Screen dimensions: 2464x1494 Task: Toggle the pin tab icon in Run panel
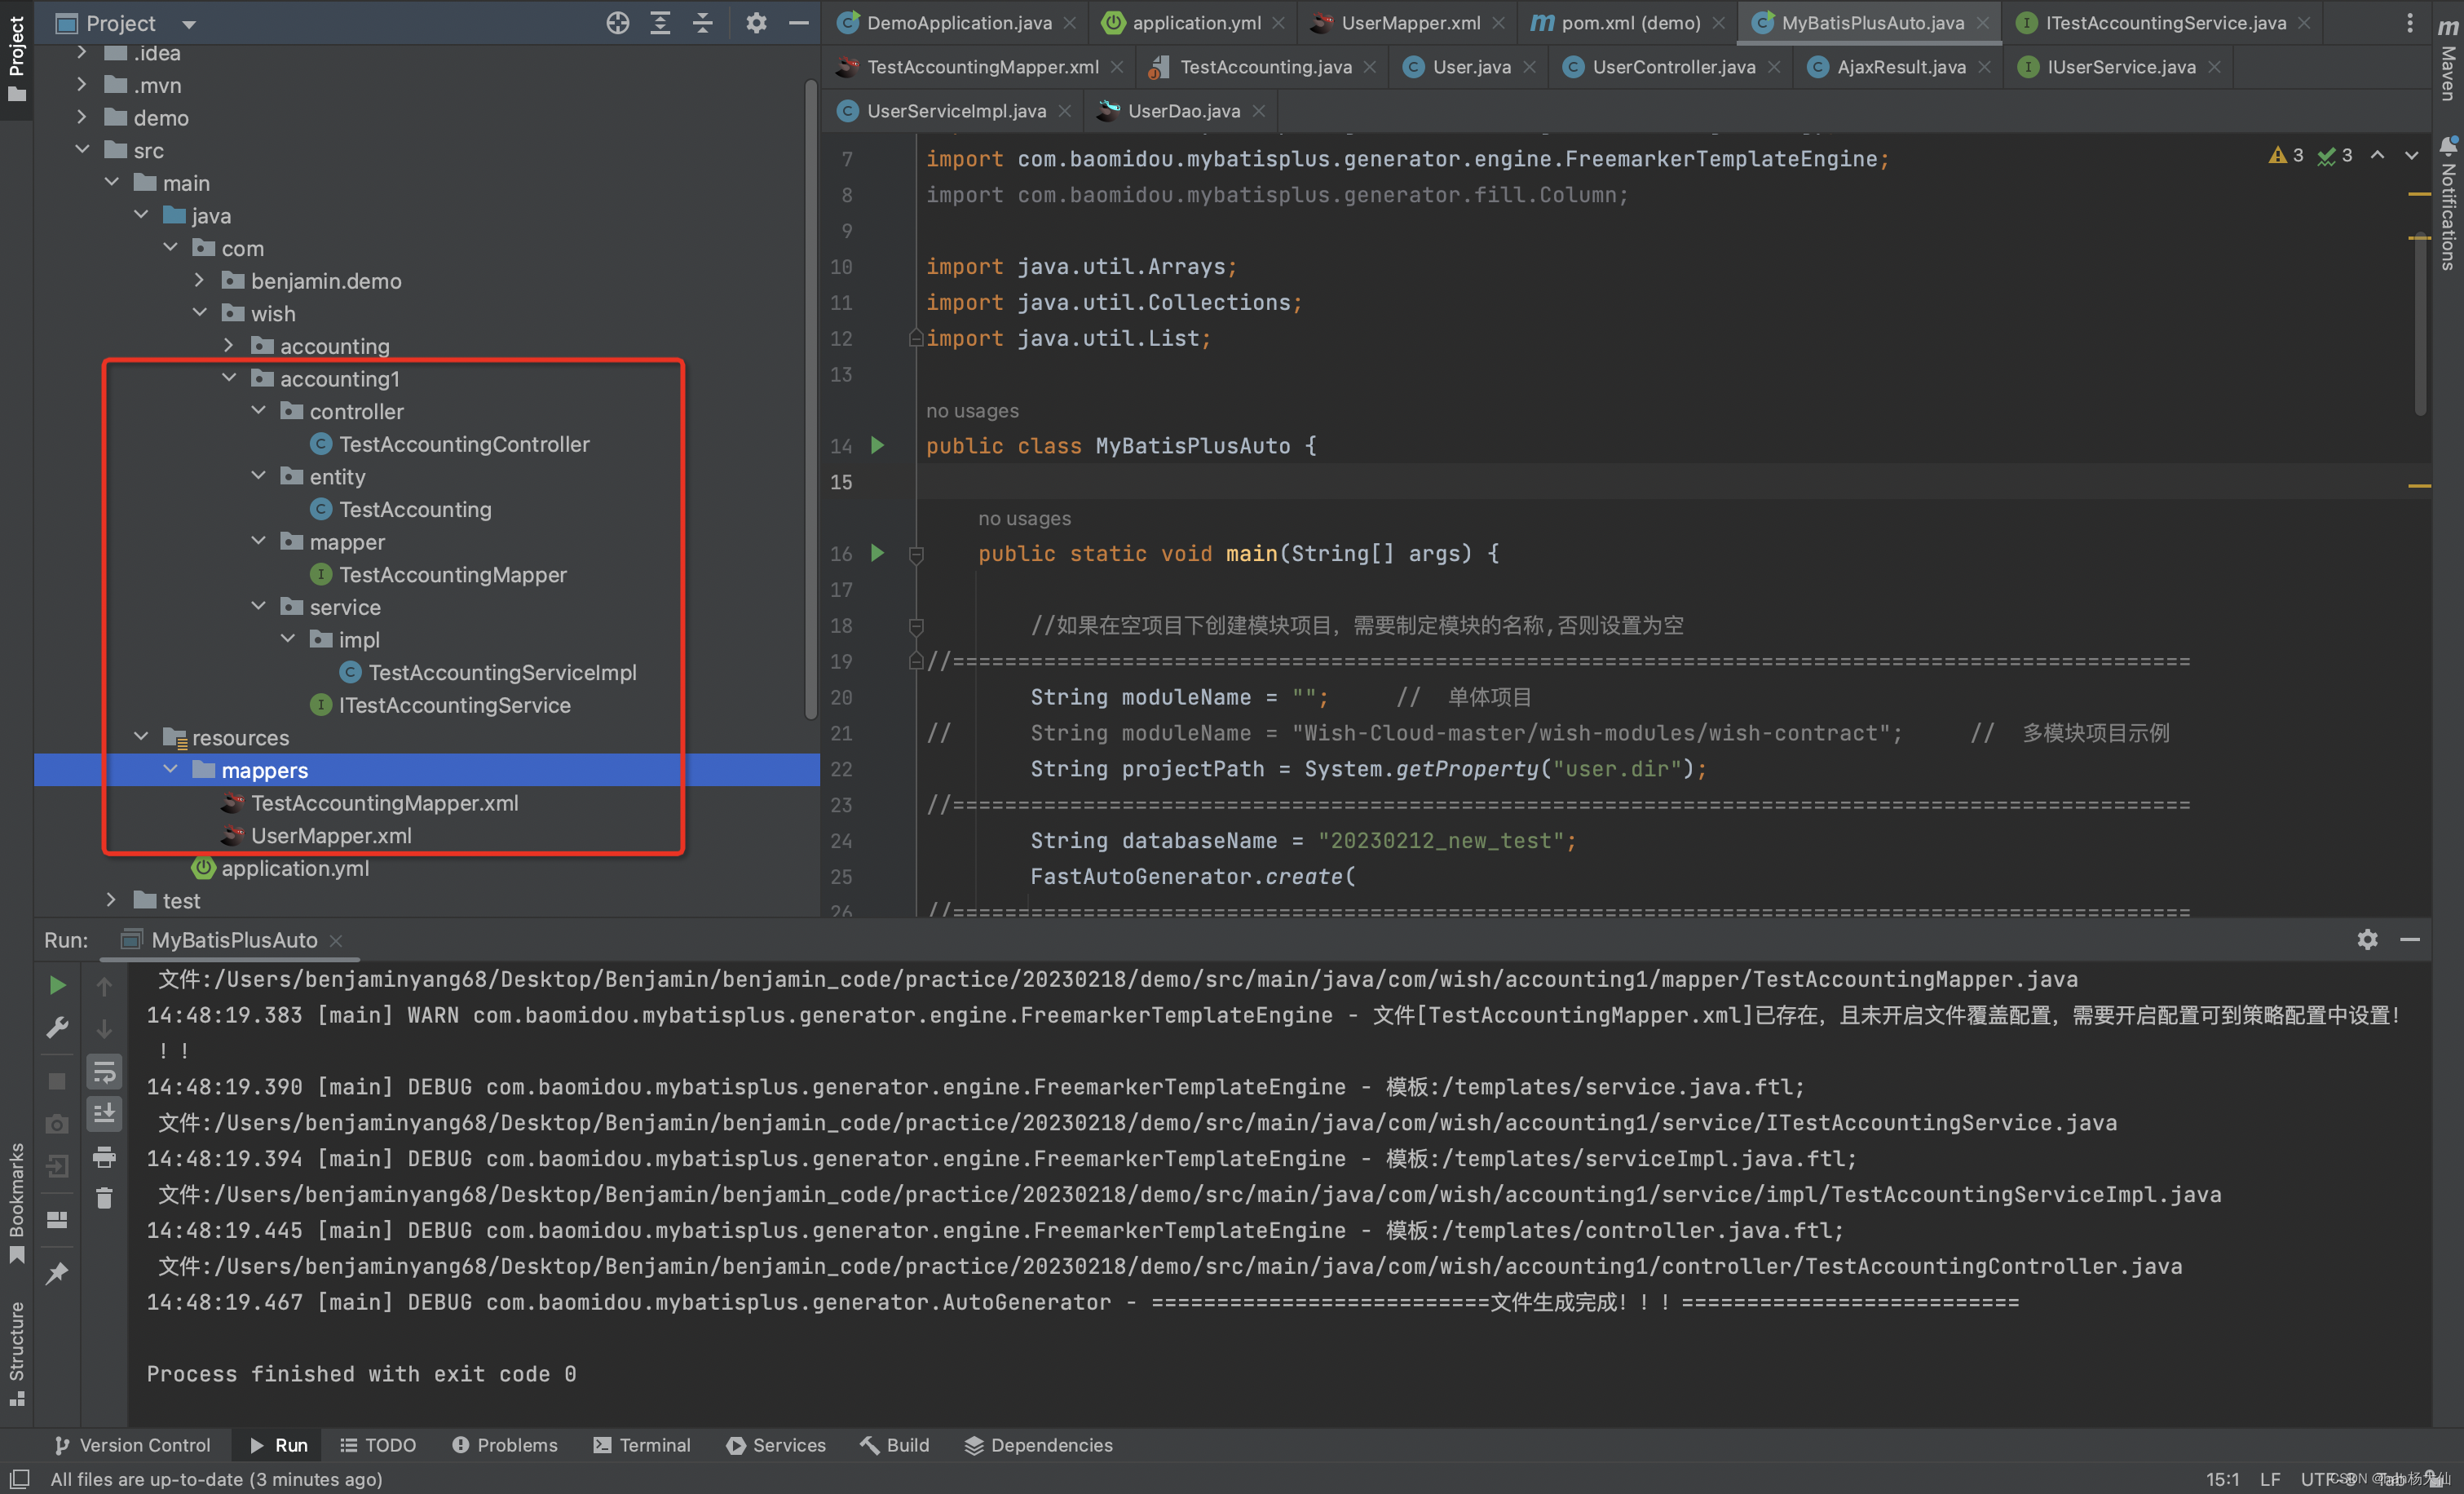tap(57, 1273)
